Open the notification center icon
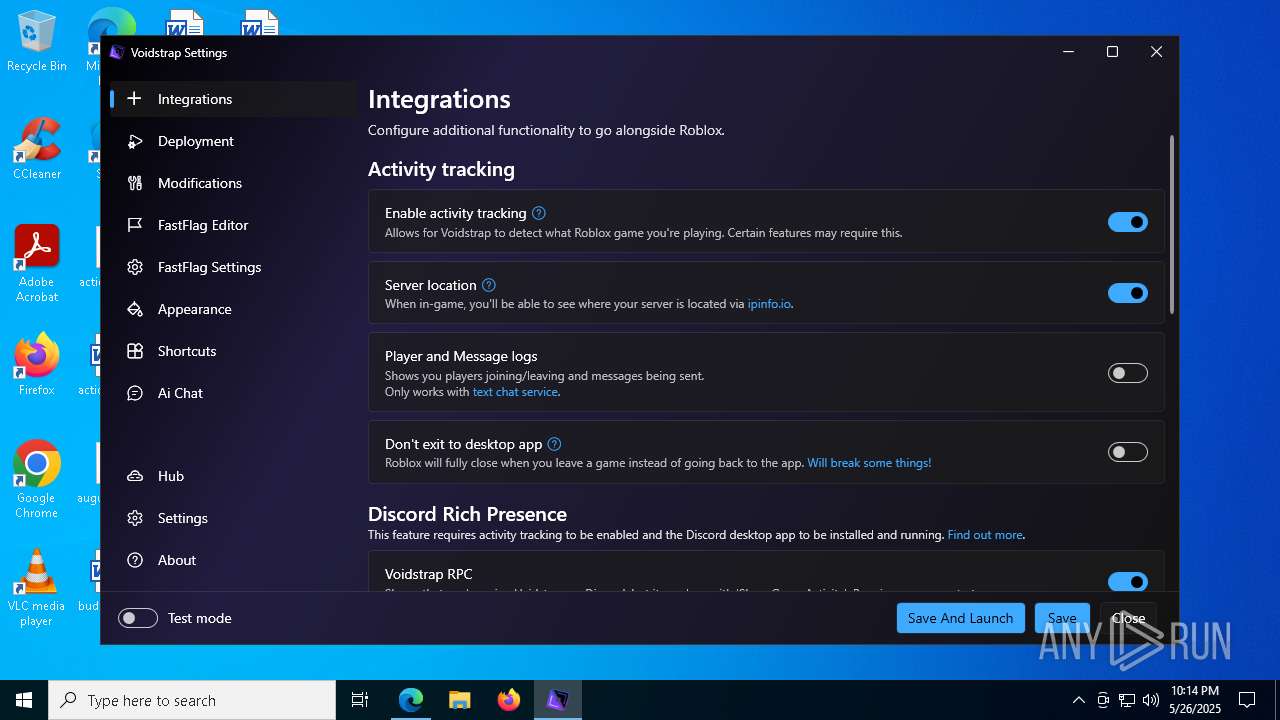 pyautogui.click(x=1247, y=700)
